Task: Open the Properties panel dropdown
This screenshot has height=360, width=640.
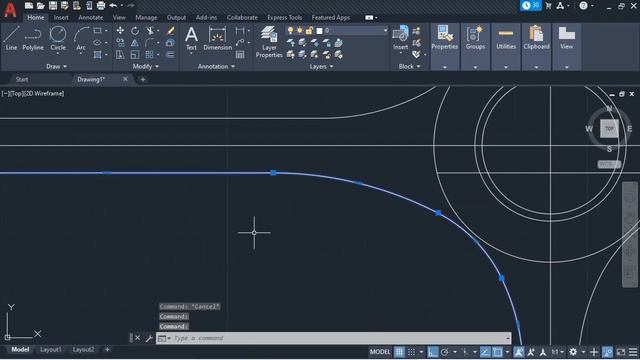Action: tap(444, 67)
